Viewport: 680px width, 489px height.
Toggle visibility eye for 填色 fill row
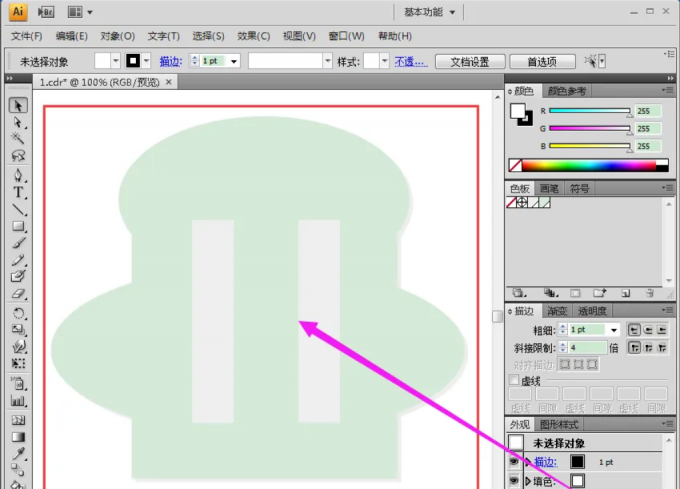pyautogui.click(x=514, y=481)
